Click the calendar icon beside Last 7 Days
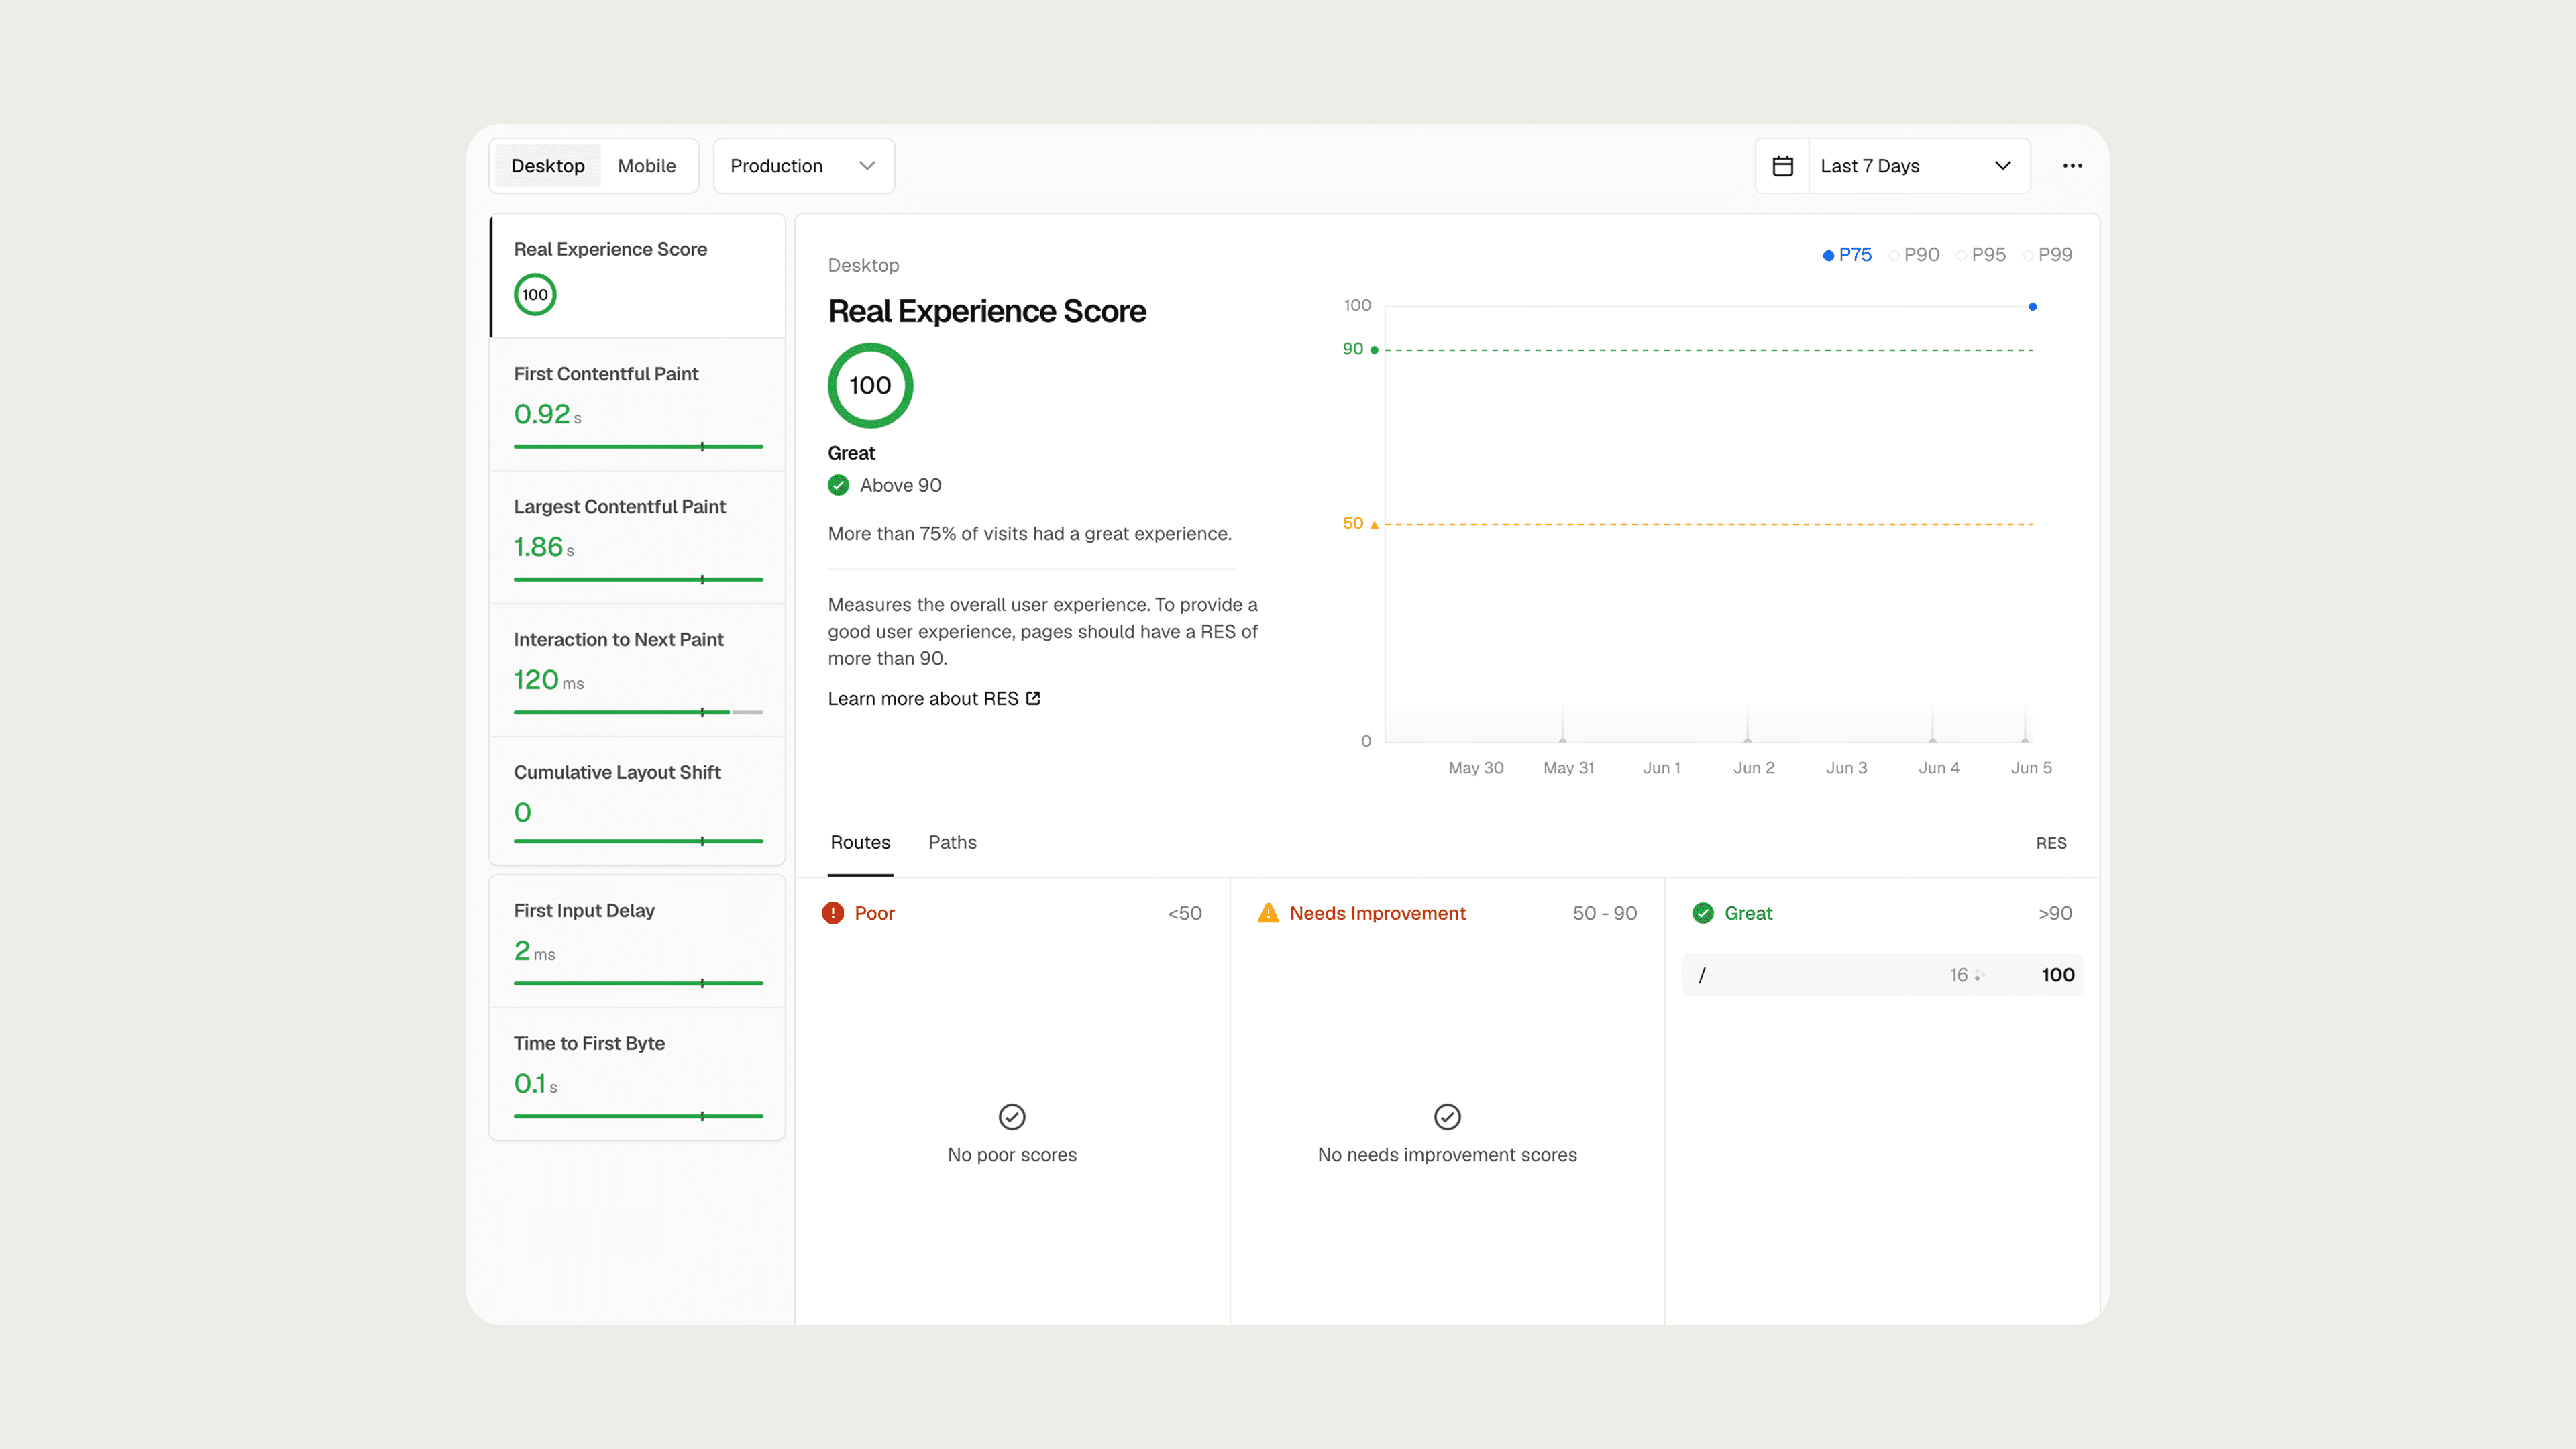2576x1449 pixels. pos(1782,166)
